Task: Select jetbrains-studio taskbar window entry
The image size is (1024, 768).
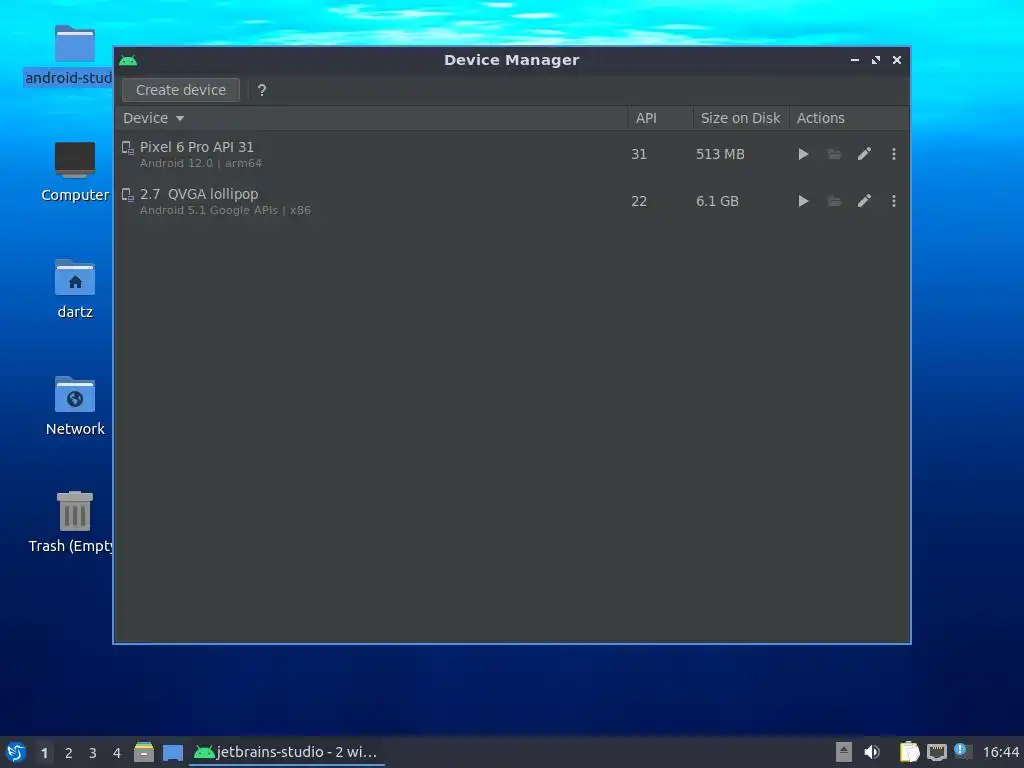Action: [x=287, y=752]
